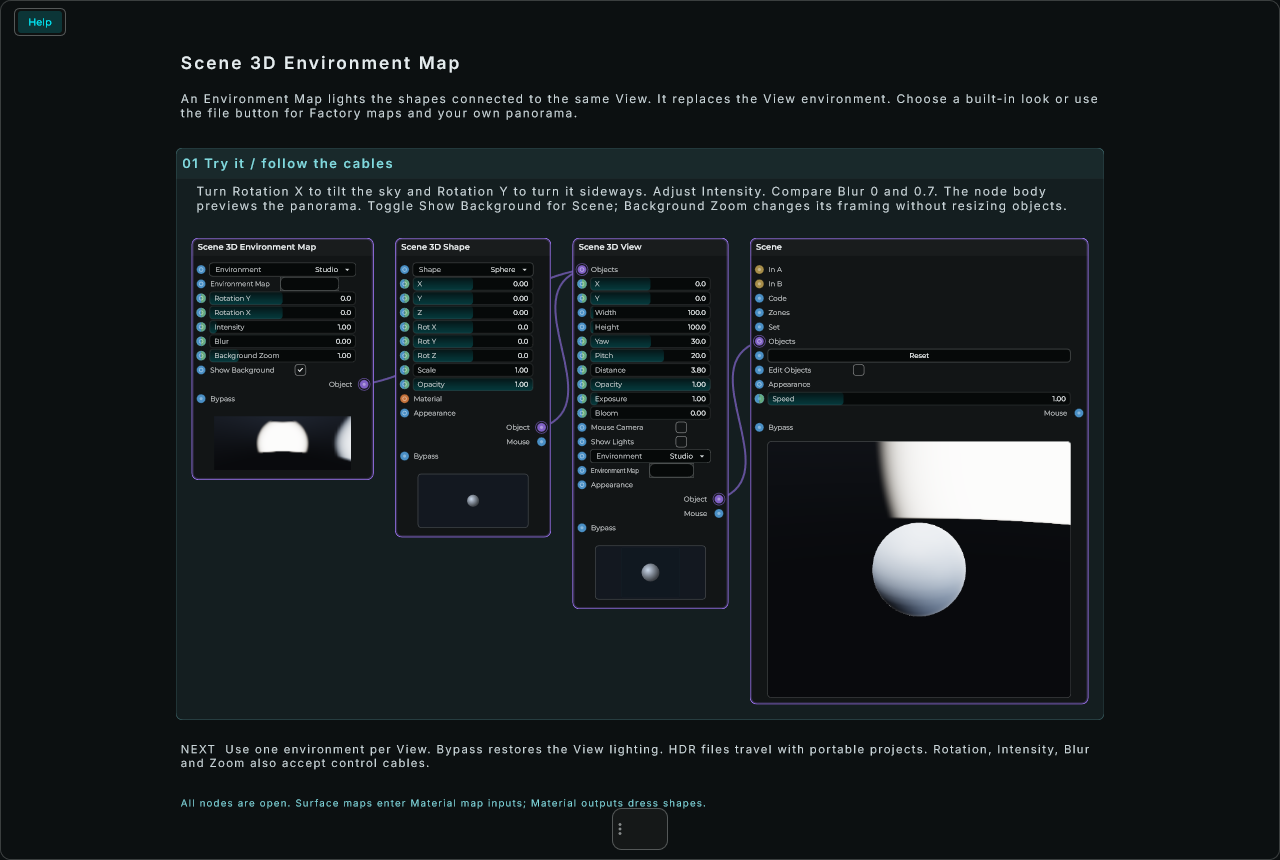Click the Scene node's Mouse output port

coord(1079,413)
